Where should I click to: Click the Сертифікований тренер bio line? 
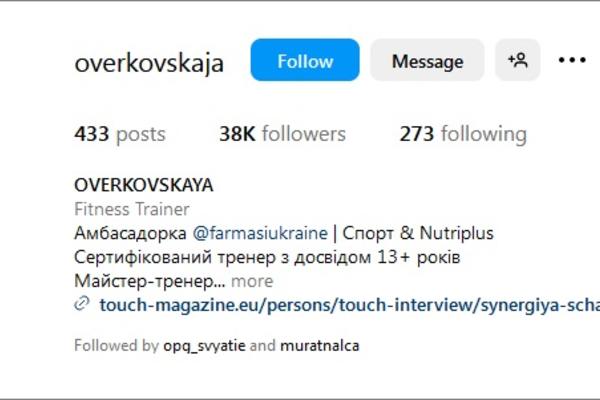click(x=267, y=257)
